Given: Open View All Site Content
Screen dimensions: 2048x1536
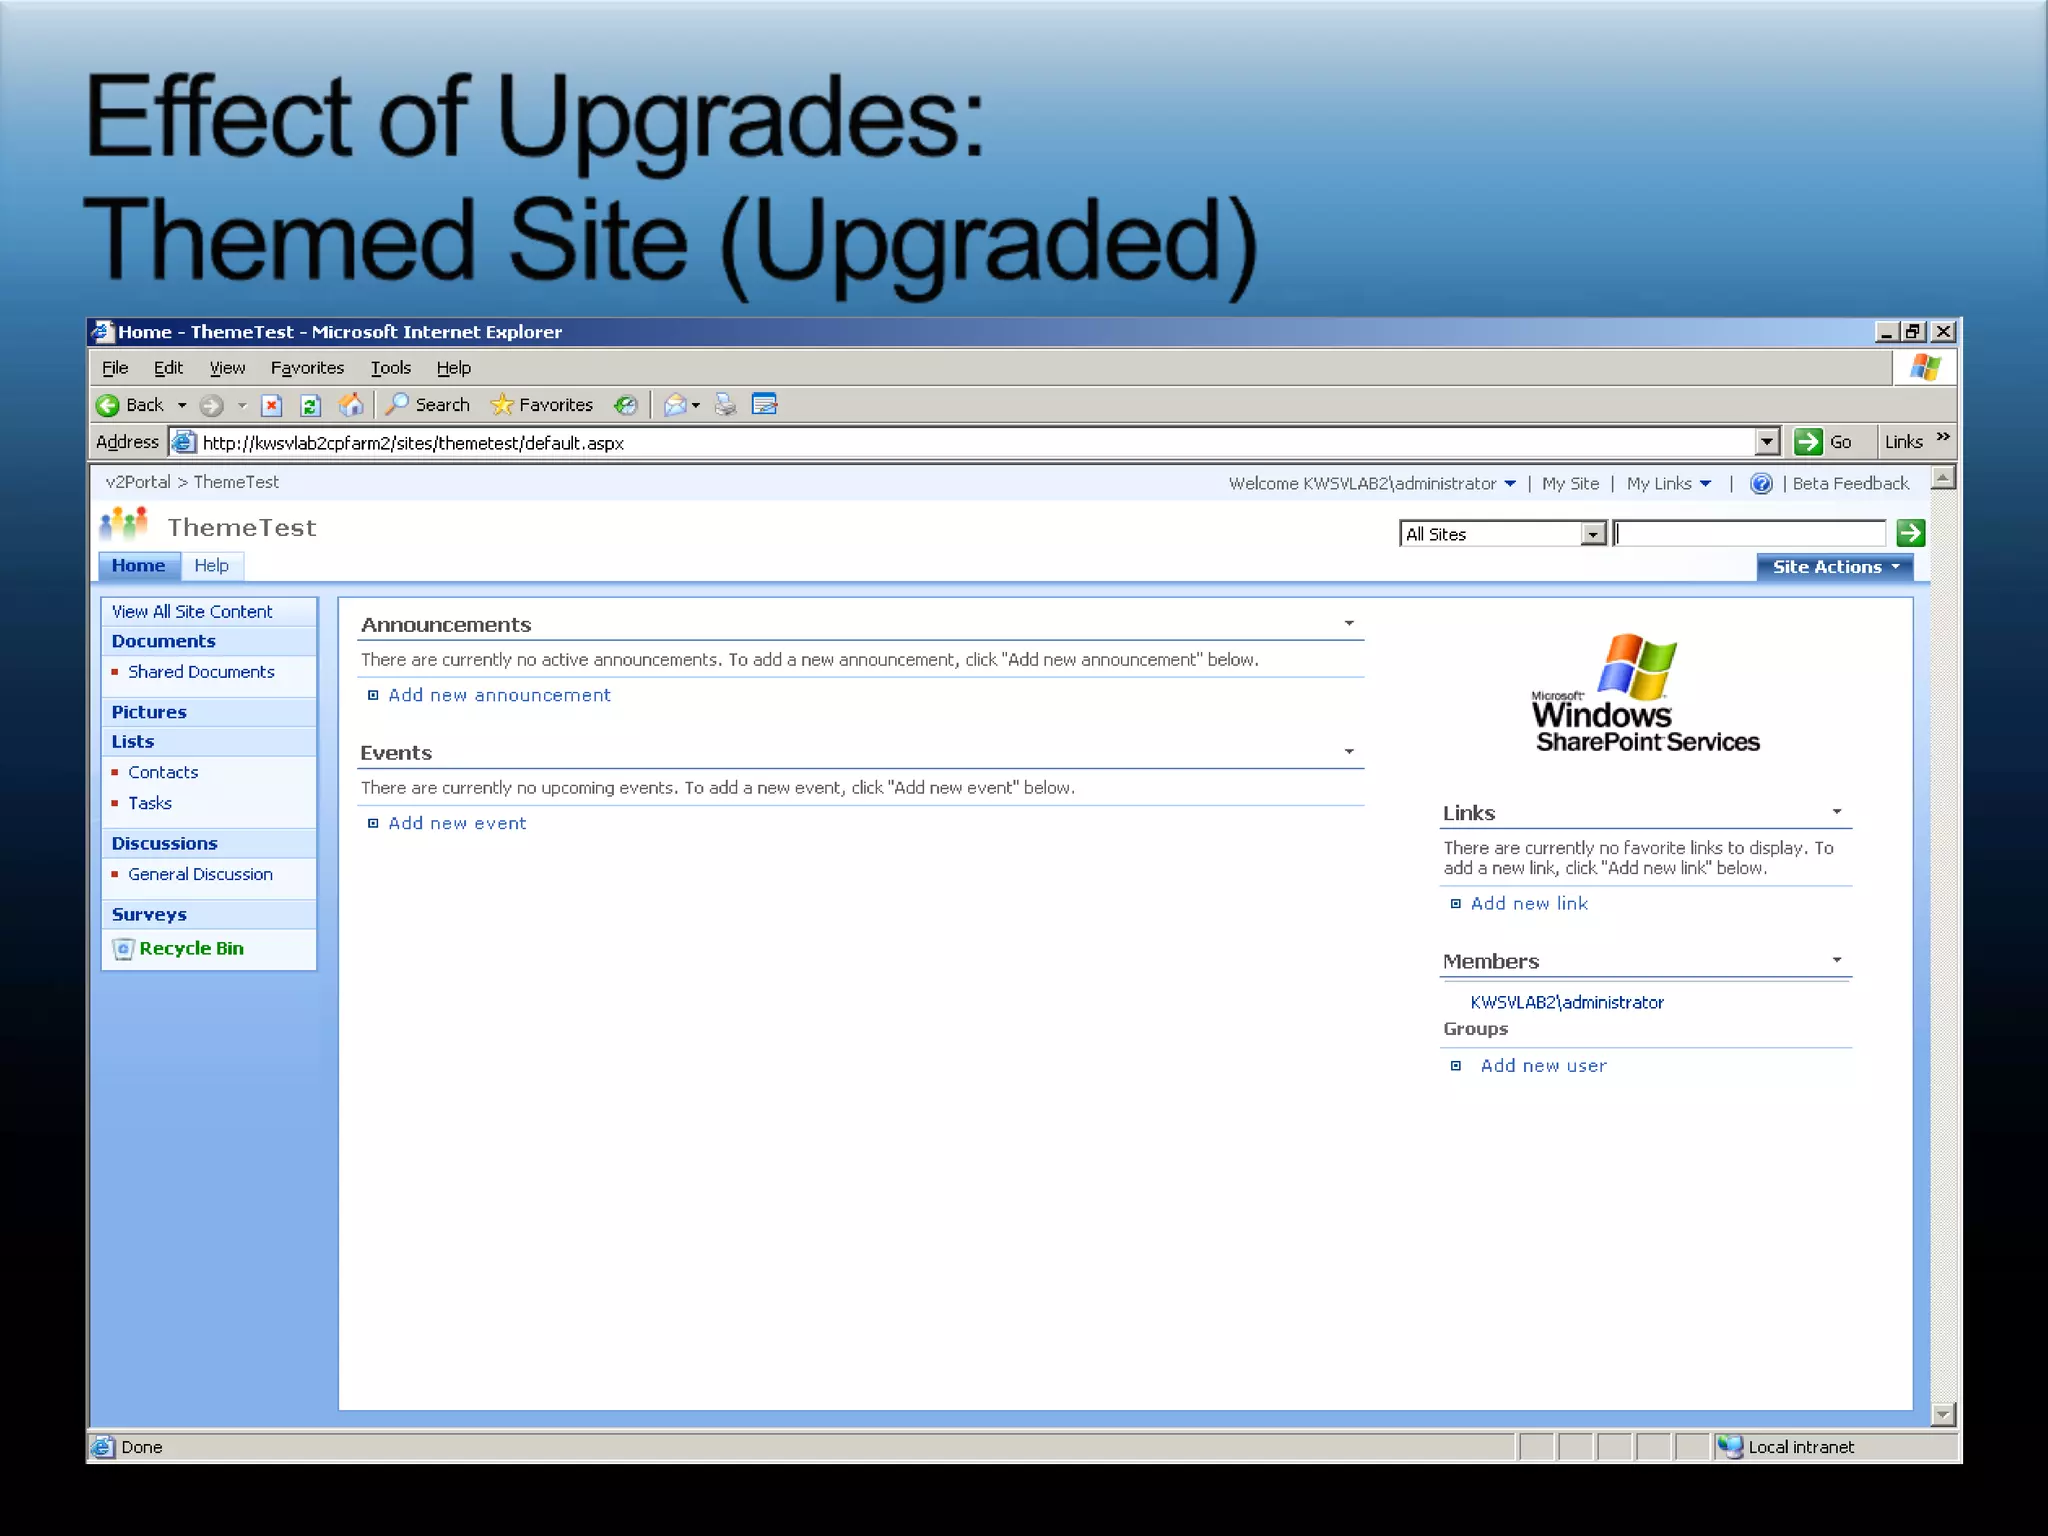Looking at the screenshot, I should [192, 611].
